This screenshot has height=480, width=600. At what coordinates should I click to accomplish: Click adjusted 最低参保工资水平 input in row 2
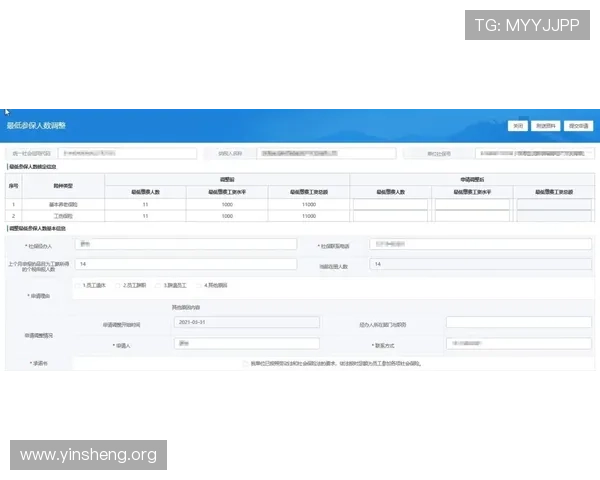click(x=472, y=216)
